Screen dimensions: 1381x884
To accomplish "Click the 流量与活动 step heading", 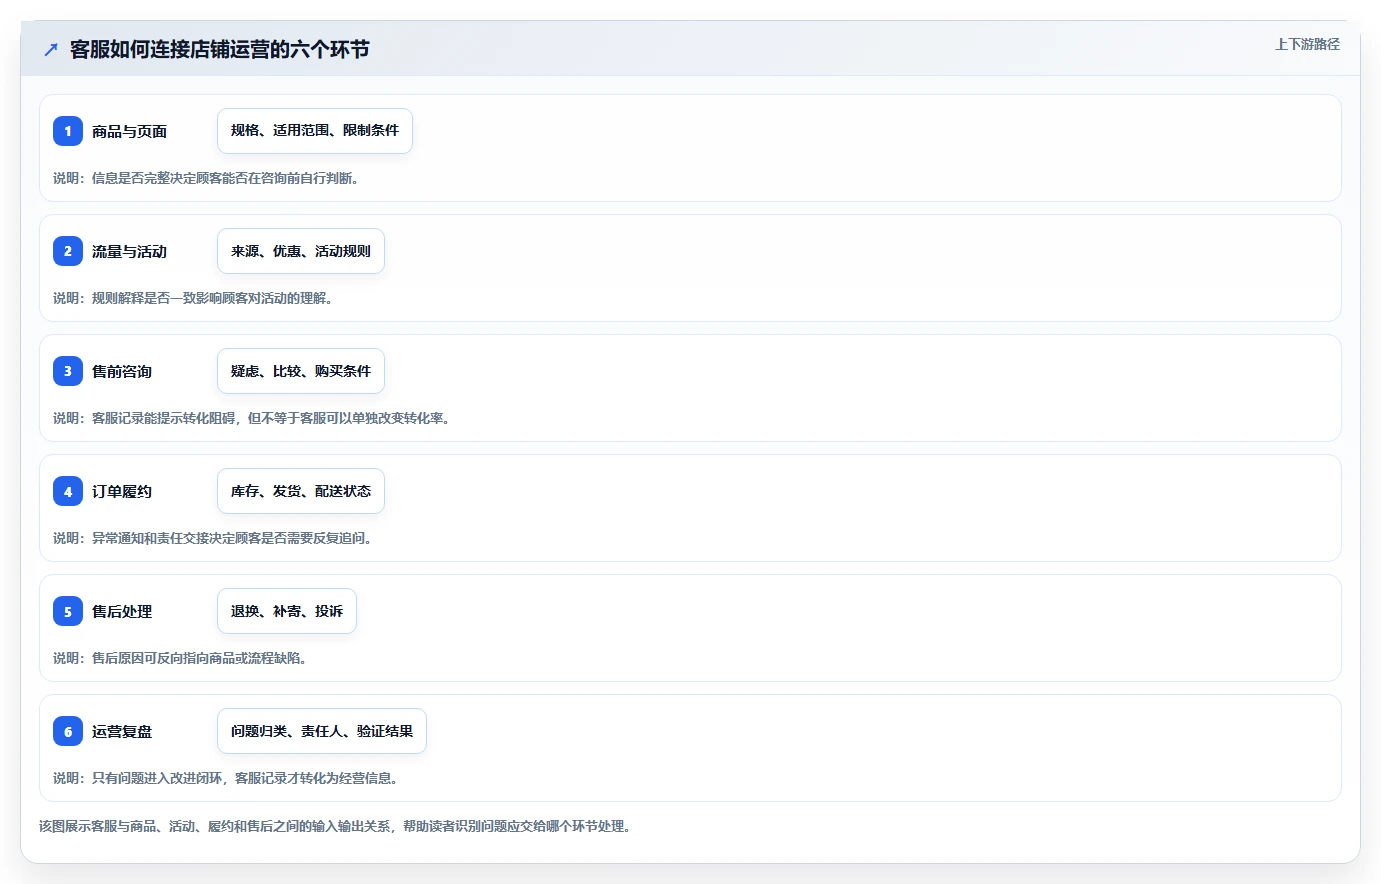I will [x=130, y=251].
